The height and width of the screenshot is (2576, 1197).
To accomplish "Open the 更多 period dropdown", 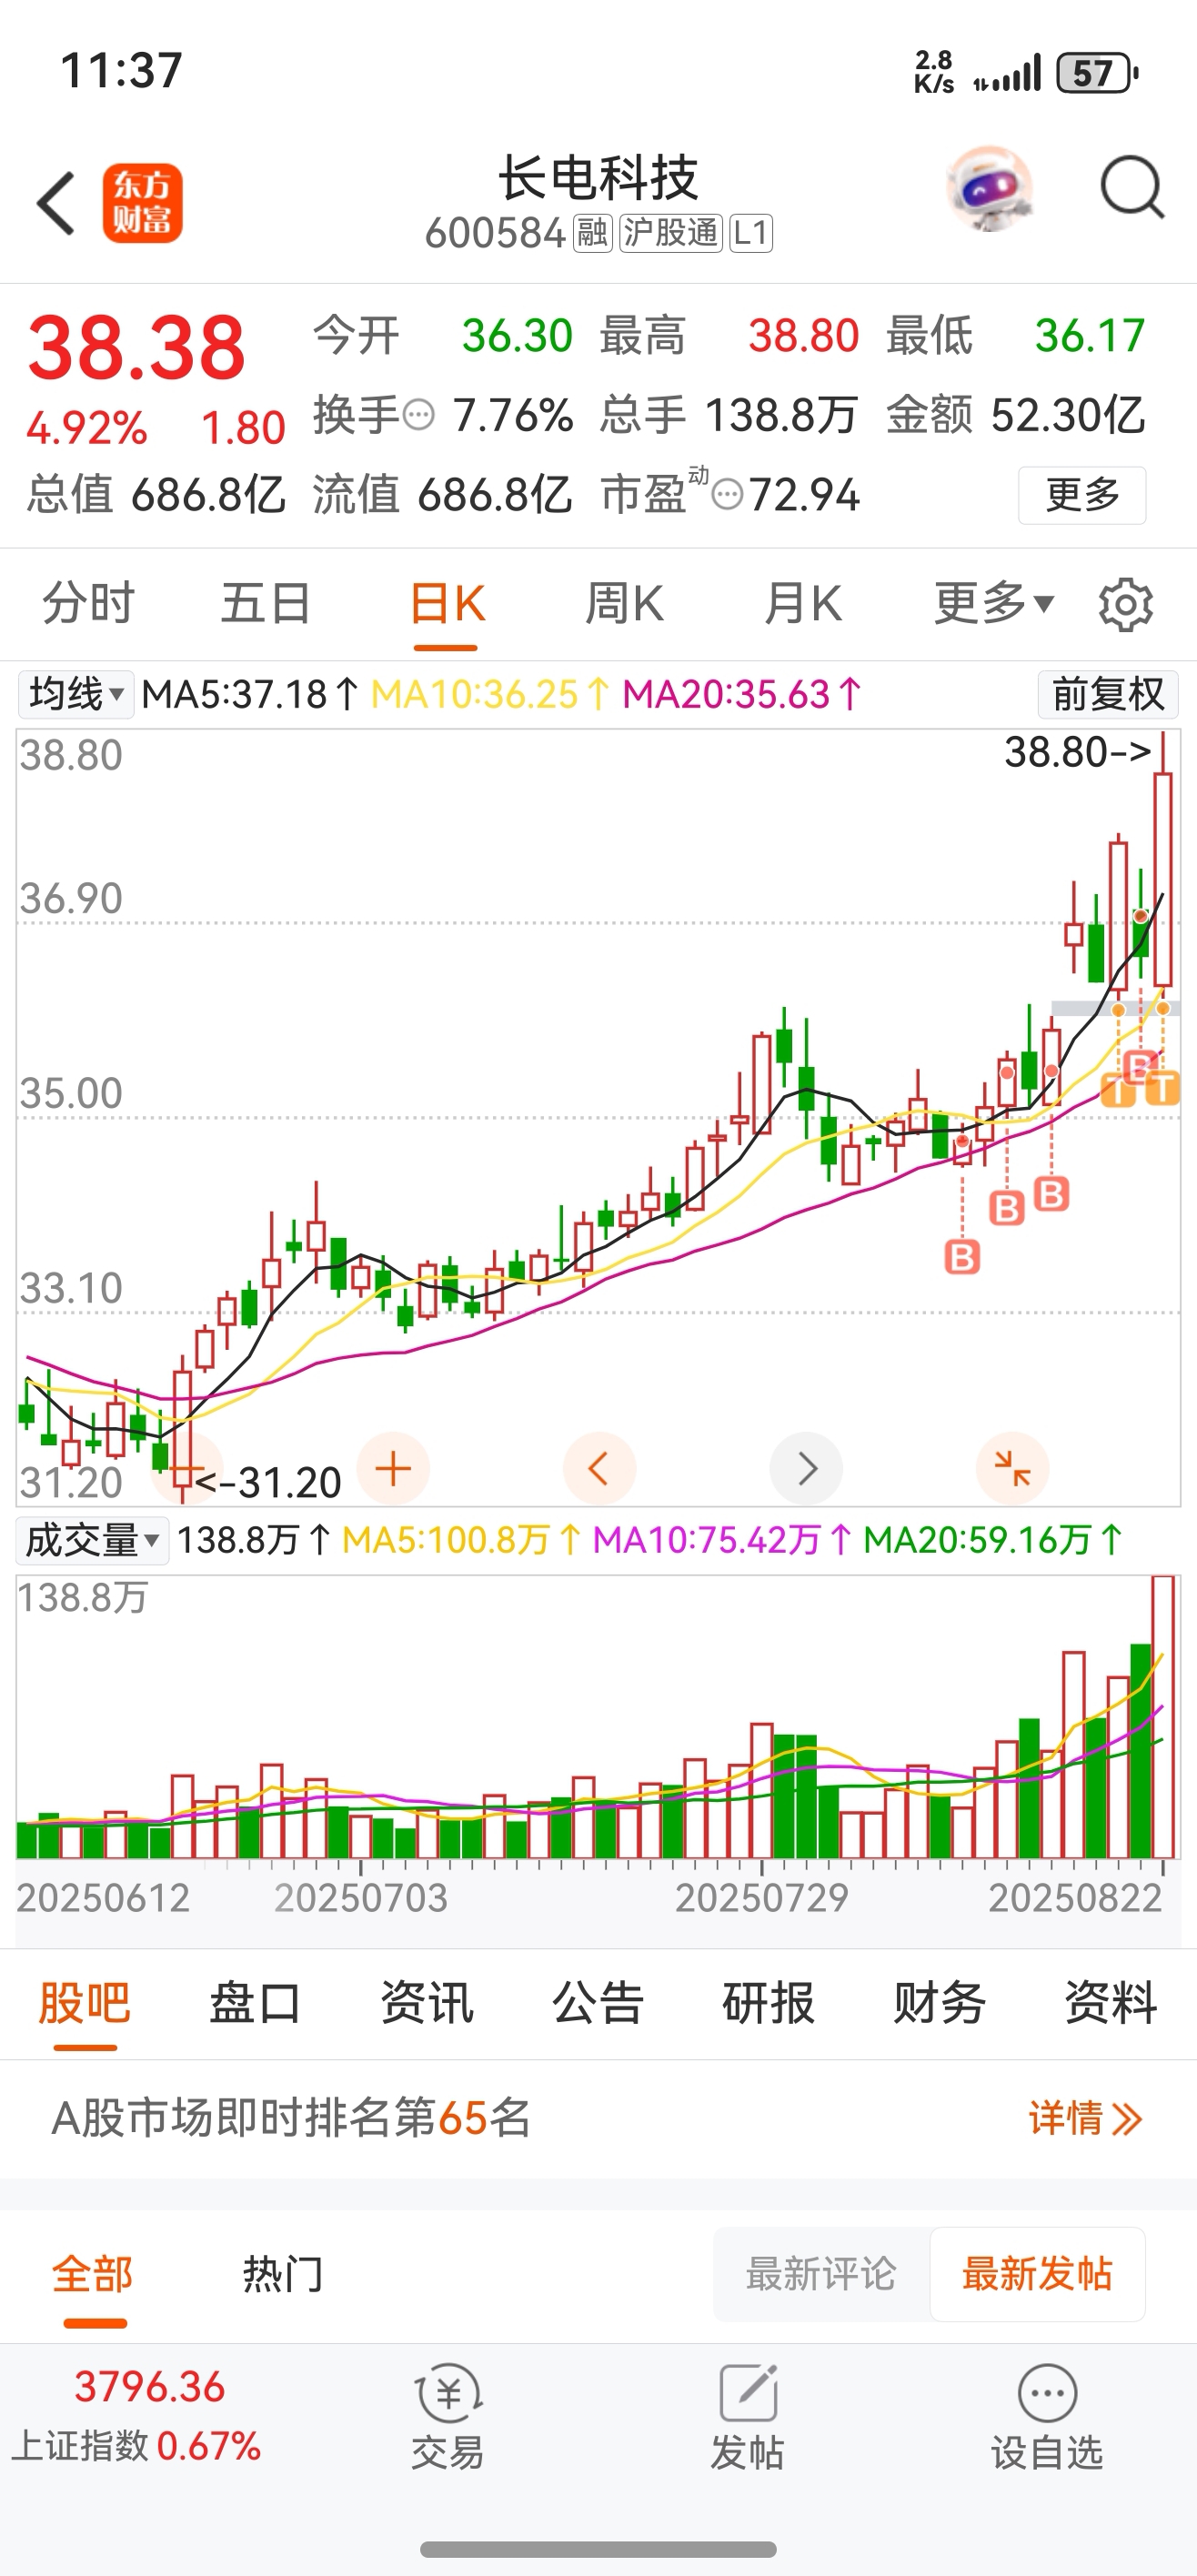I will point(994,604).
